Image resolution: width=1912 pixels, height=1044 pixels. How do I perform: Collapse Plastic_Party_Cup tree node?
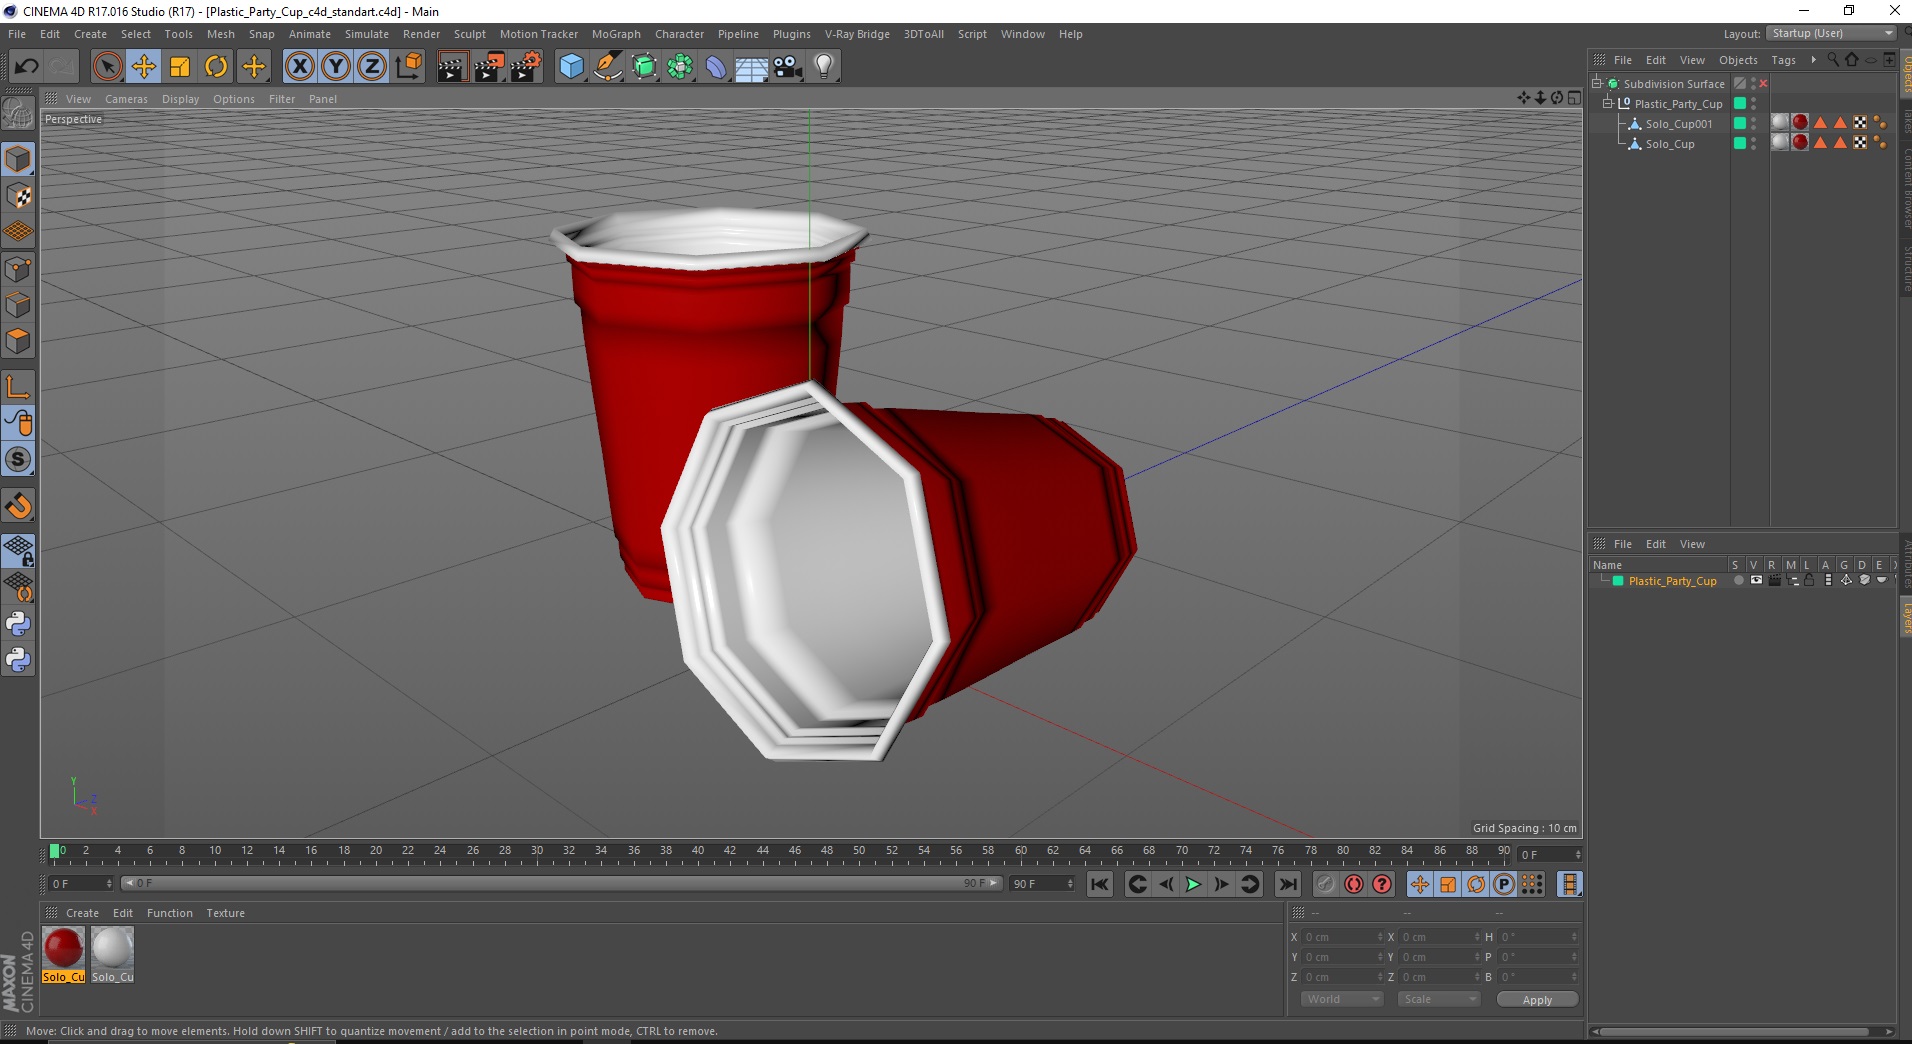(1608, 104)
